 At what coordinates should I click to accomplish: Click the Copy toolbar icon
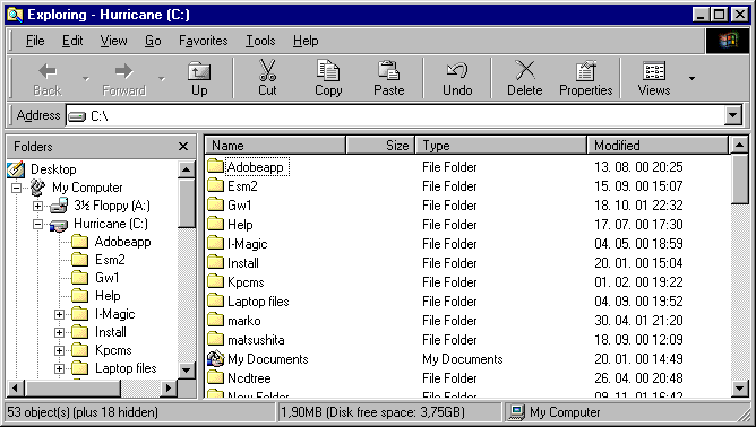pos(328,72)
